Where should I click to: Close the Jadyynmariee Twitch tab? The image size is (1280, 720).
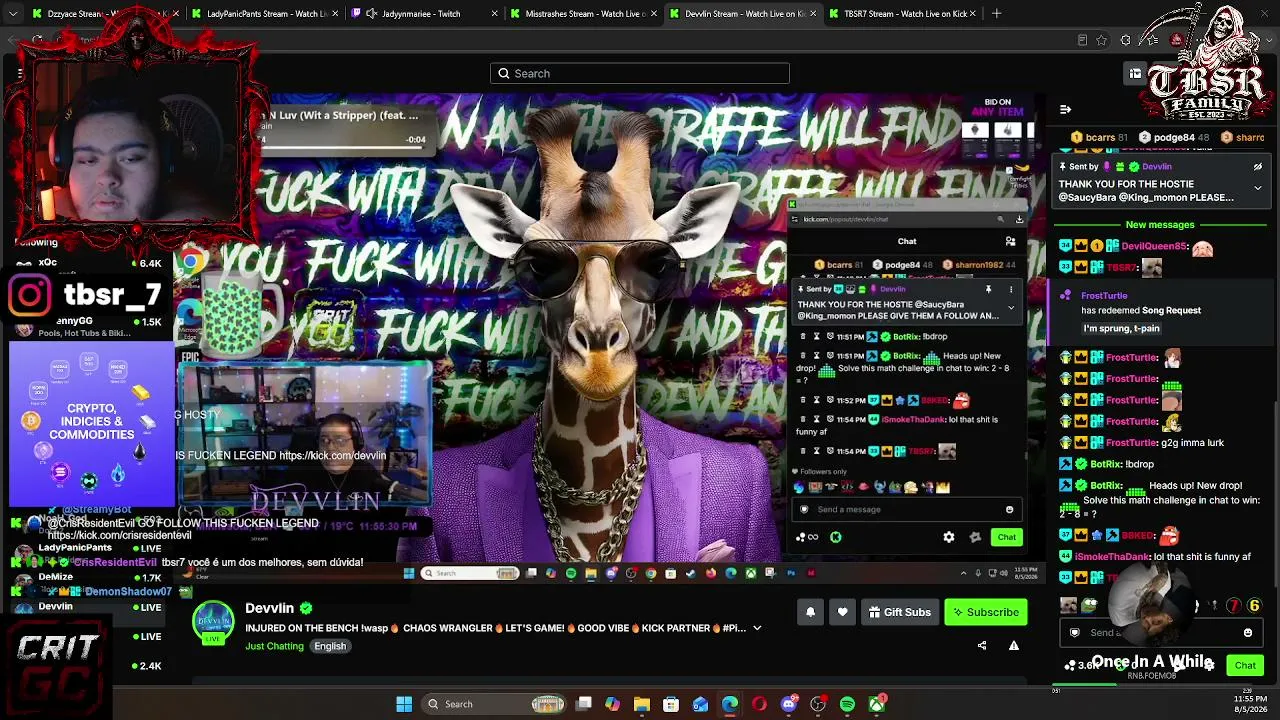point(496,14)
